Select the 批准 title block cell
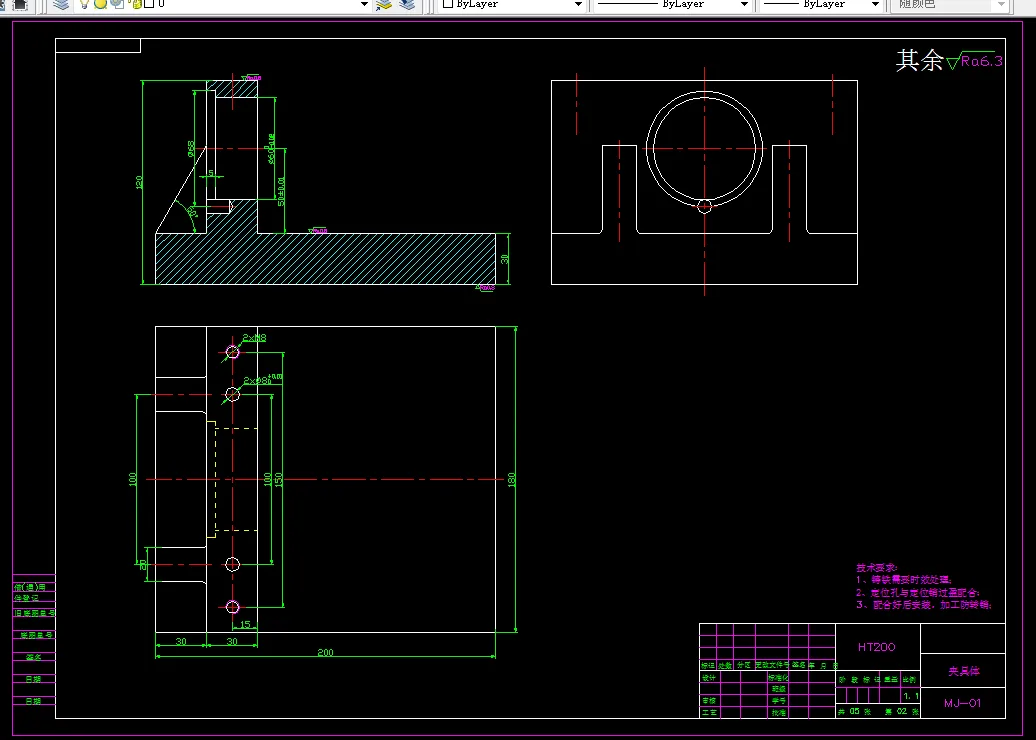Screen dimensions: 1036x740 click(778, 712)
